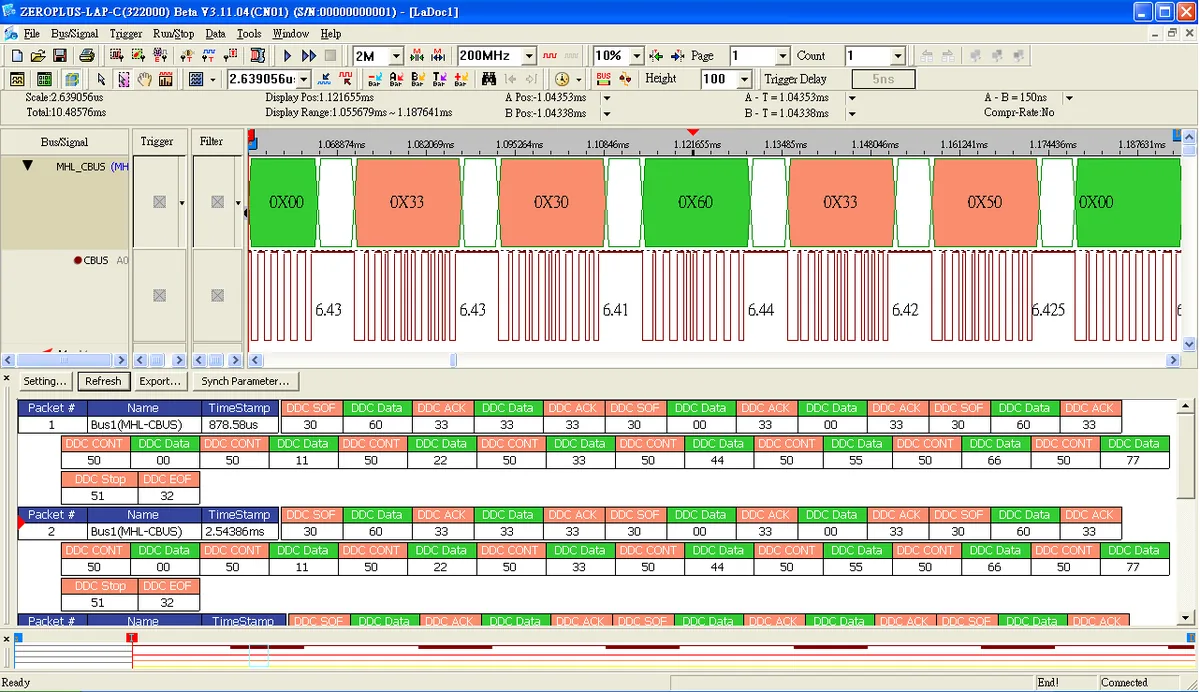This screenshot has width=1200, height=692.
Task: Create a new document with New icon
Action: (x=17, y=56)
